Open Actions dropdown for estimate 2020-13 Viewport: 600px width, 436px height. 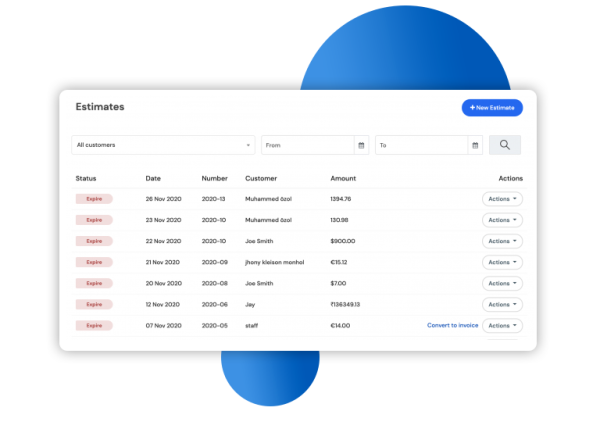(502, 199)
